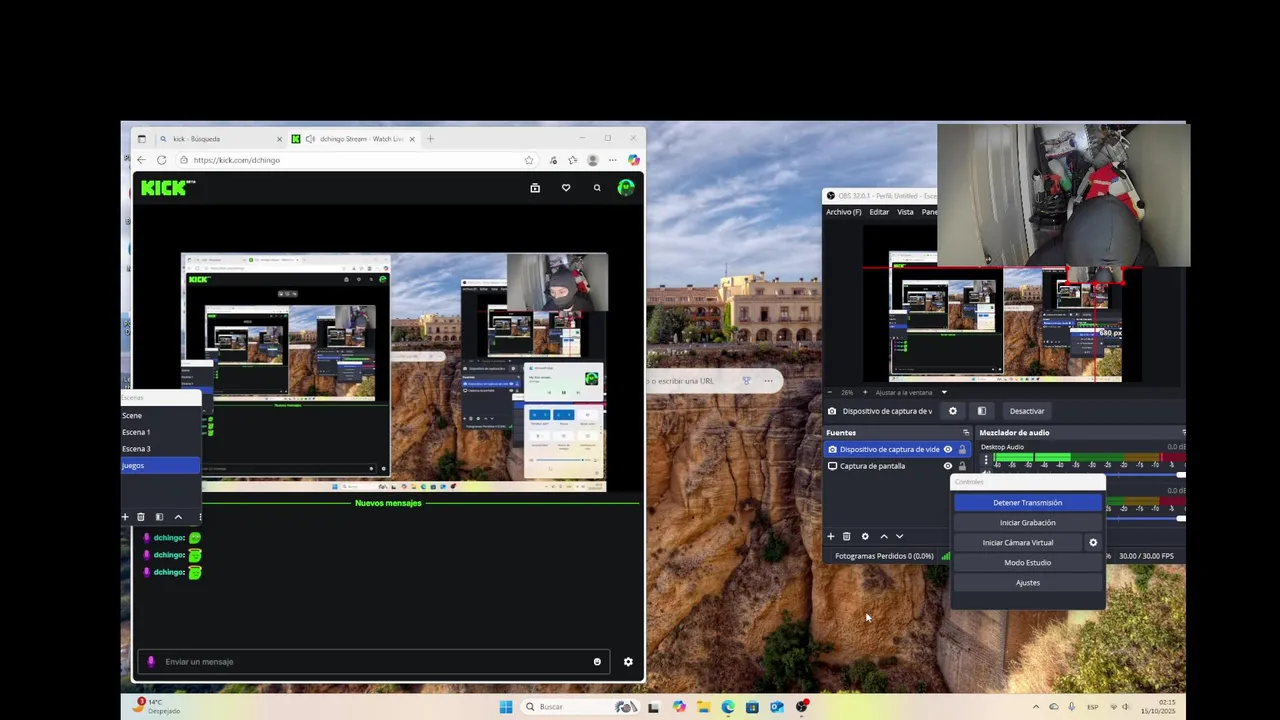
Task: Toggle lock on Dispositivo de captura source
Action: pos(962,450)
